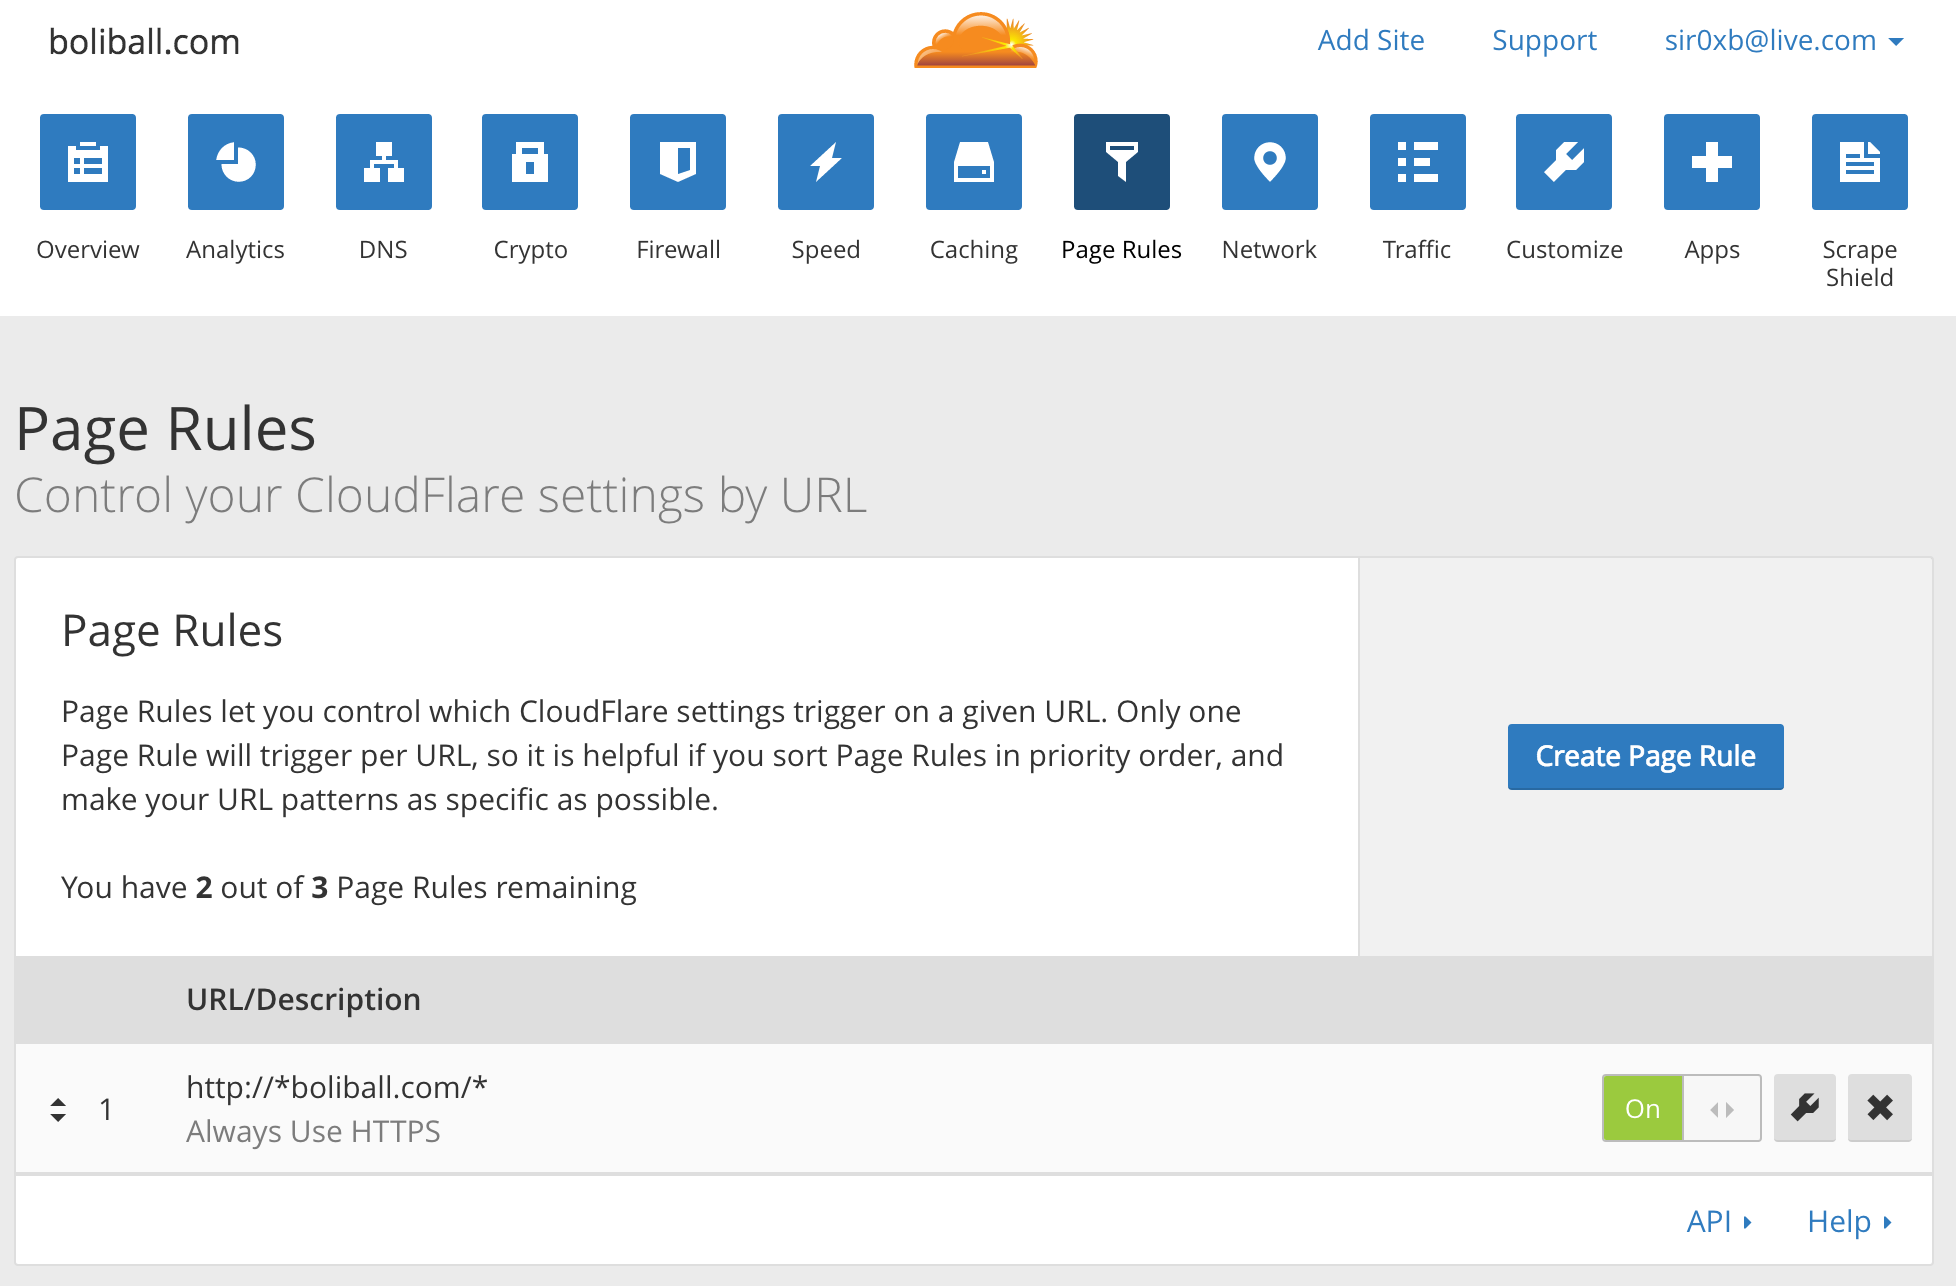
Task: Toggle the Always Use HTTPS rule off
Action: (x=1681, y=1108)
